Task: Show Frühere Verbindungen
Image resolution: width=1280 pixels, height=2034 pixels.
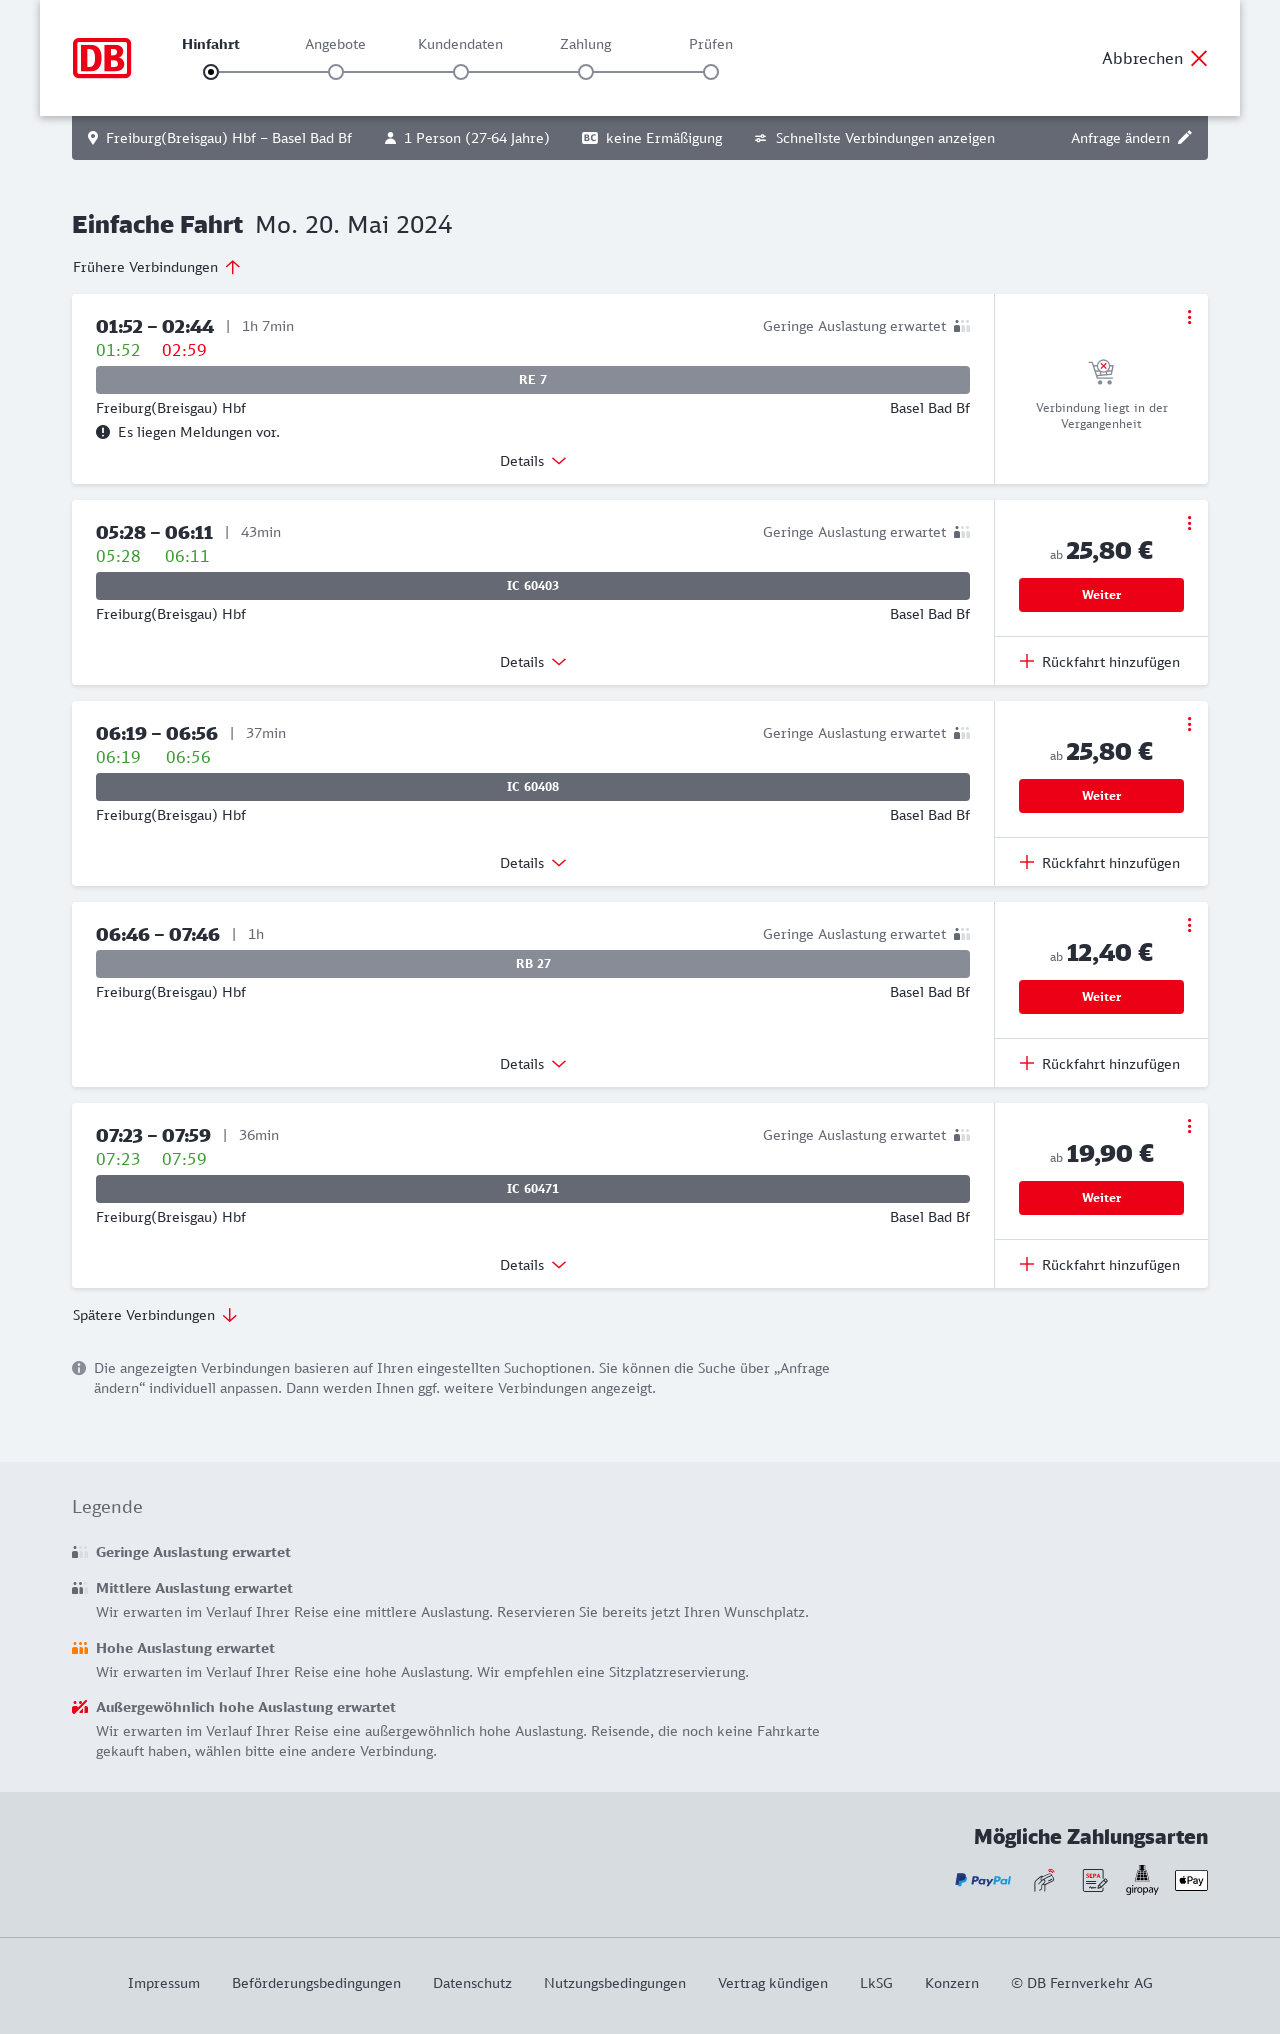Action: pyautogui.click(x=157, y=267)
